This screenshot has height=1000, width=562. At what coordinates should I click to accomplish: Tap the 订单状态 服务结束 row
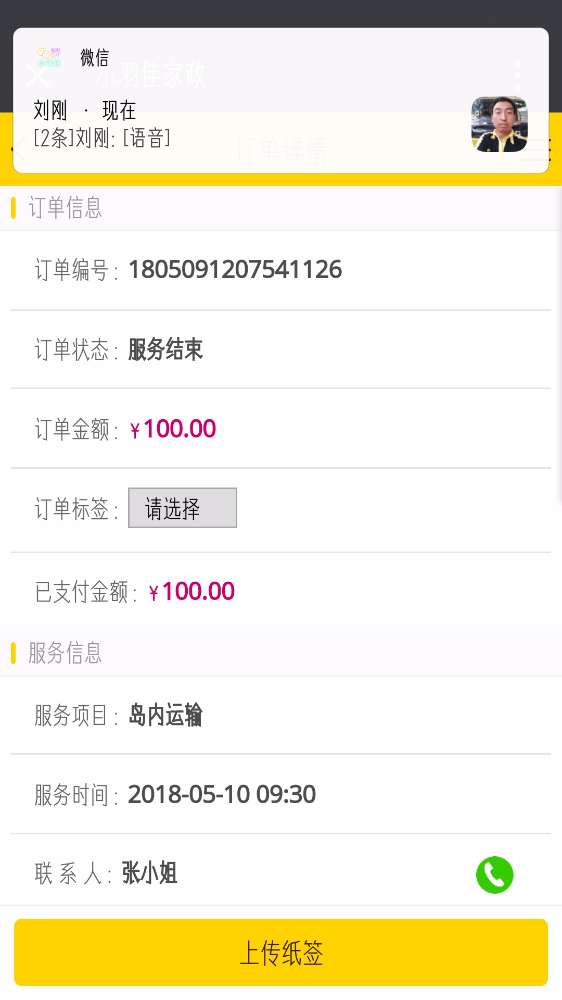coord(281,349)
